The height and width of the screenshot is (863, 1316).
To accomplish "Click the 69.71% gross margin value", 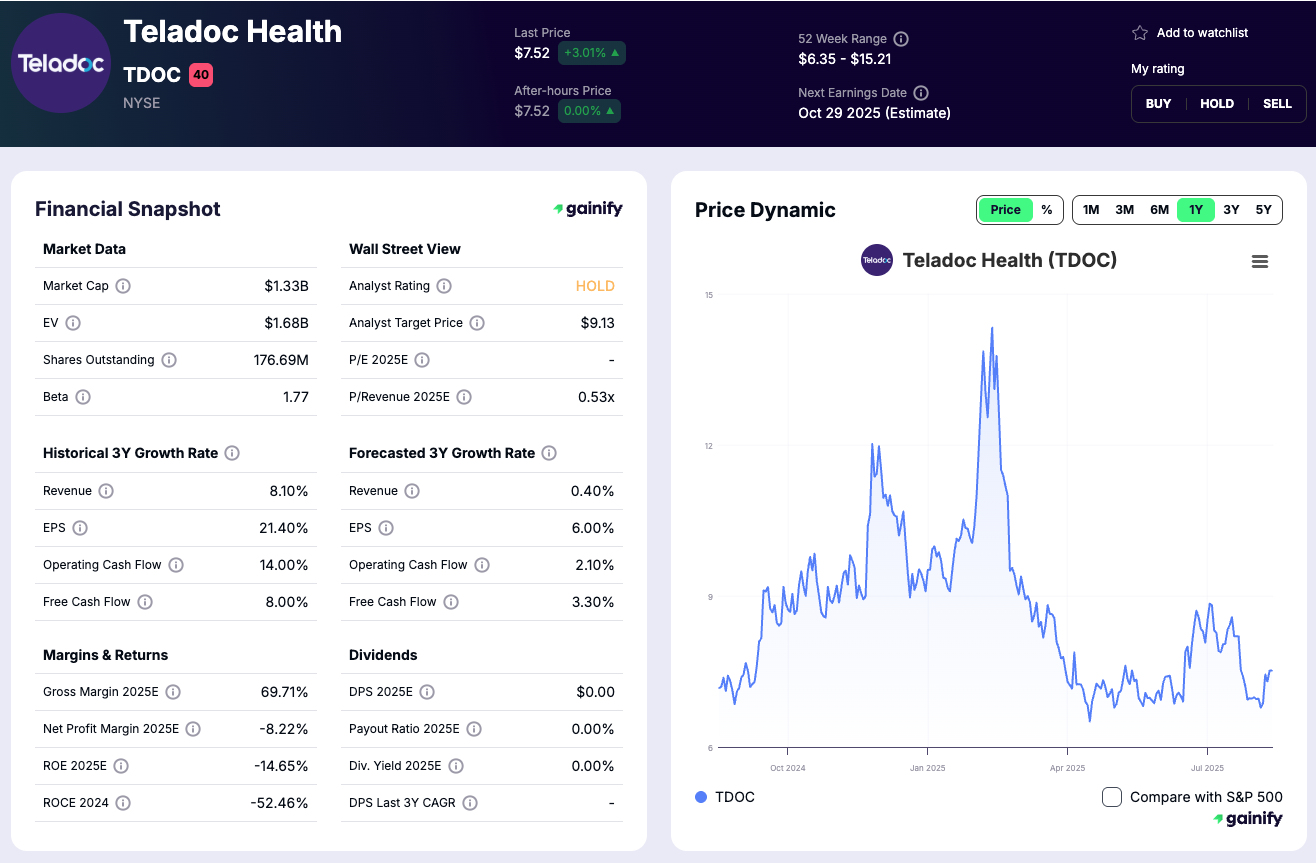I will 285,692.
